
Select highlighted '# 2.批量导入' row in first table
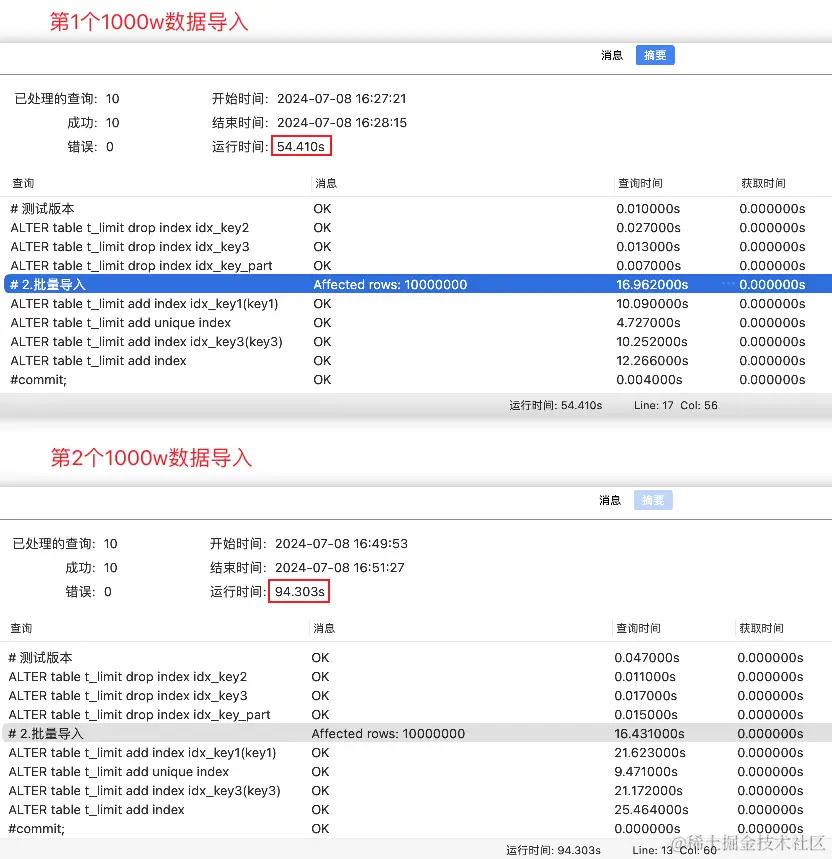tap(418, 284)
